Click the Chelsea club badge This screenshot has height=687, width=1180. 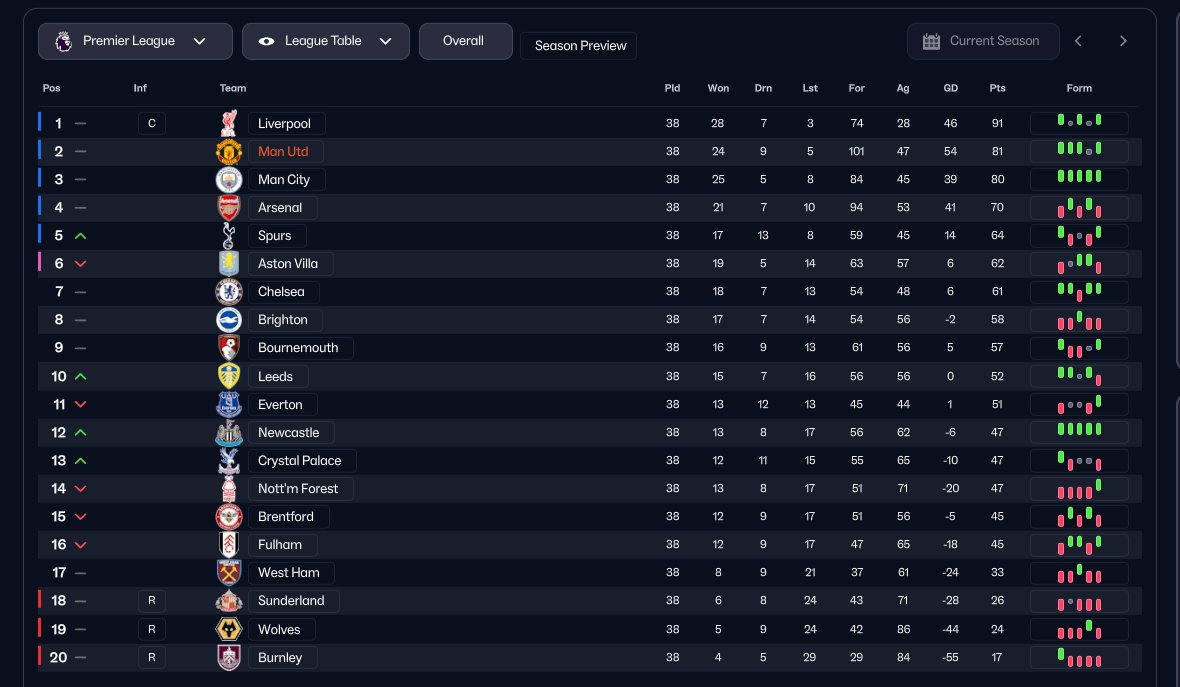tap(230, 292)
